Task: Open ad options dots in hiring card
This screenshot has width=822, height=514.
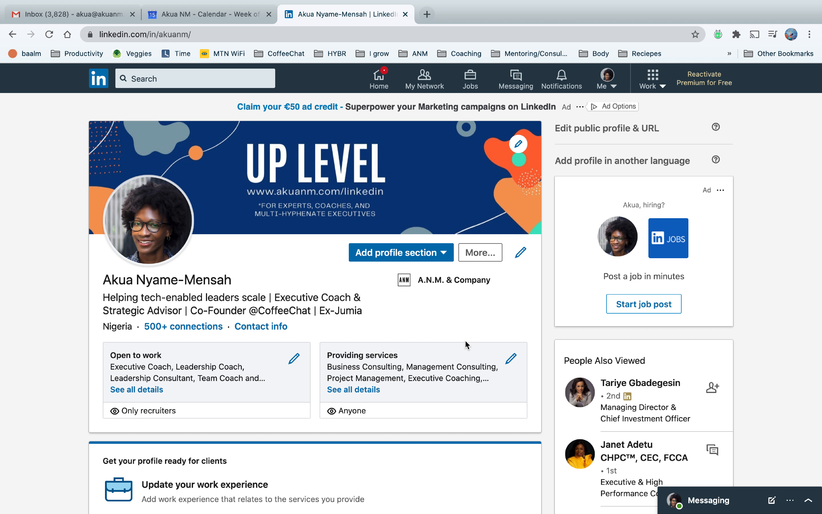Action: tap(720, 190)
